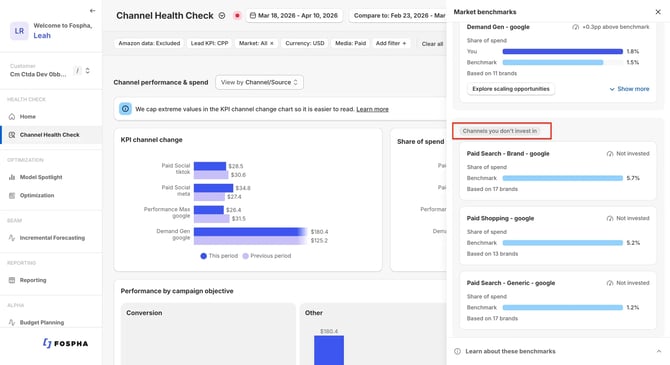Open the circular icon beside the page title
This screenshot has height=365, width=670.
pyautogui.click(x=222, y=15)
